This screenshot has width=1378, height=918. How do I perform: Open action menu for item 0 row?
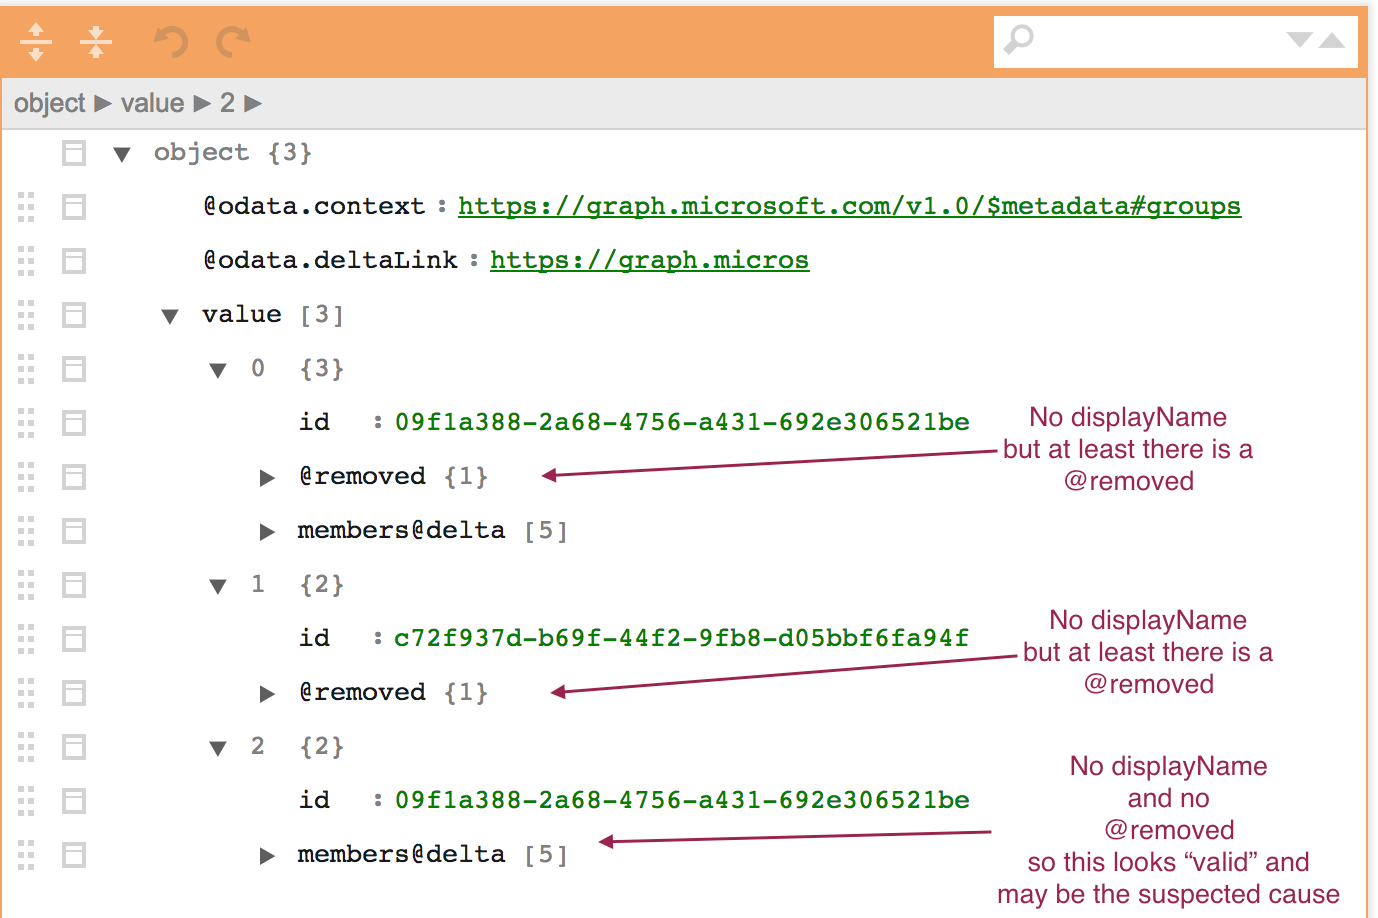click(x=74, y=369)
